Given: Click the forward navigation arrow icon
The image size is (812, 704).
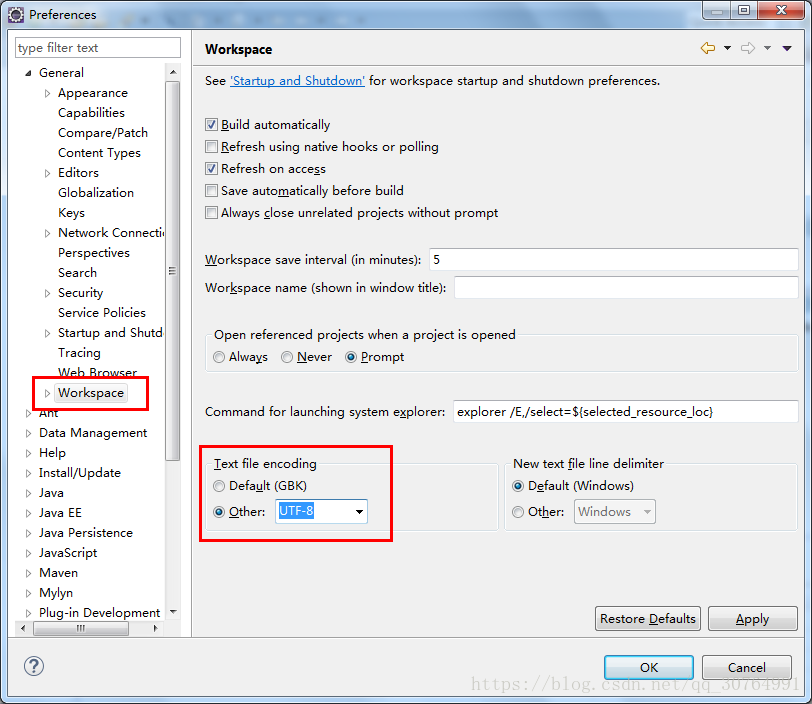Looking at the screenshot, I should tap(747, 48).
